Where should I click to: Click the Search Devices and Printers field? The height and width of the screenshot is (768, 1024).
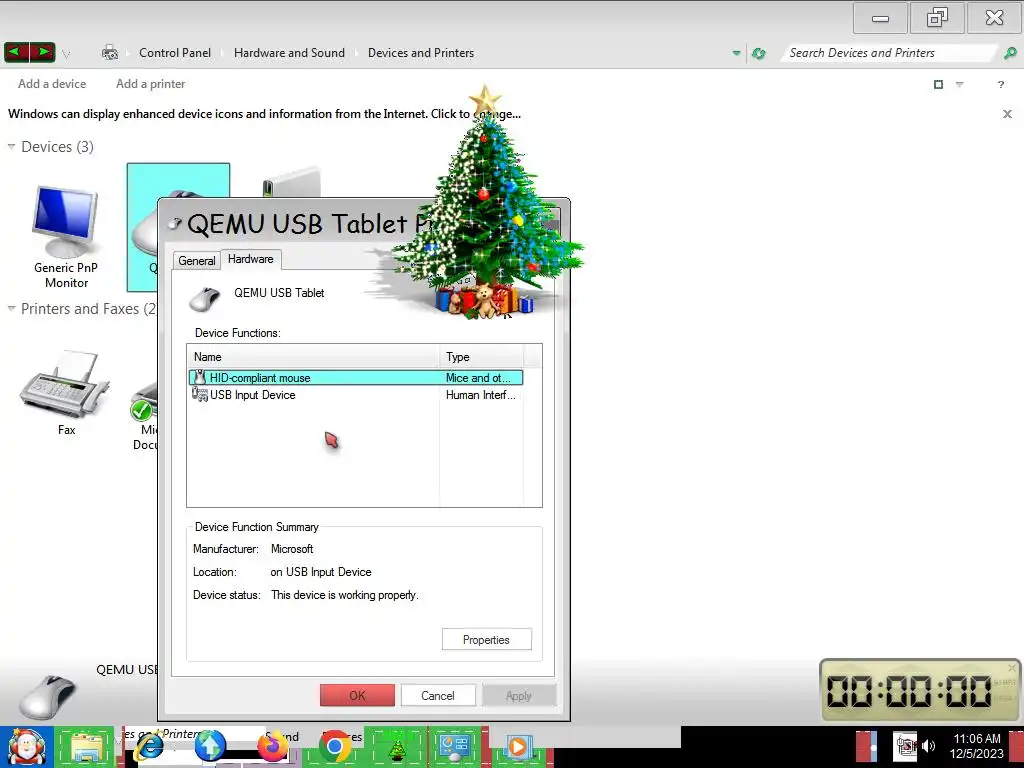(x=889, y=53)
